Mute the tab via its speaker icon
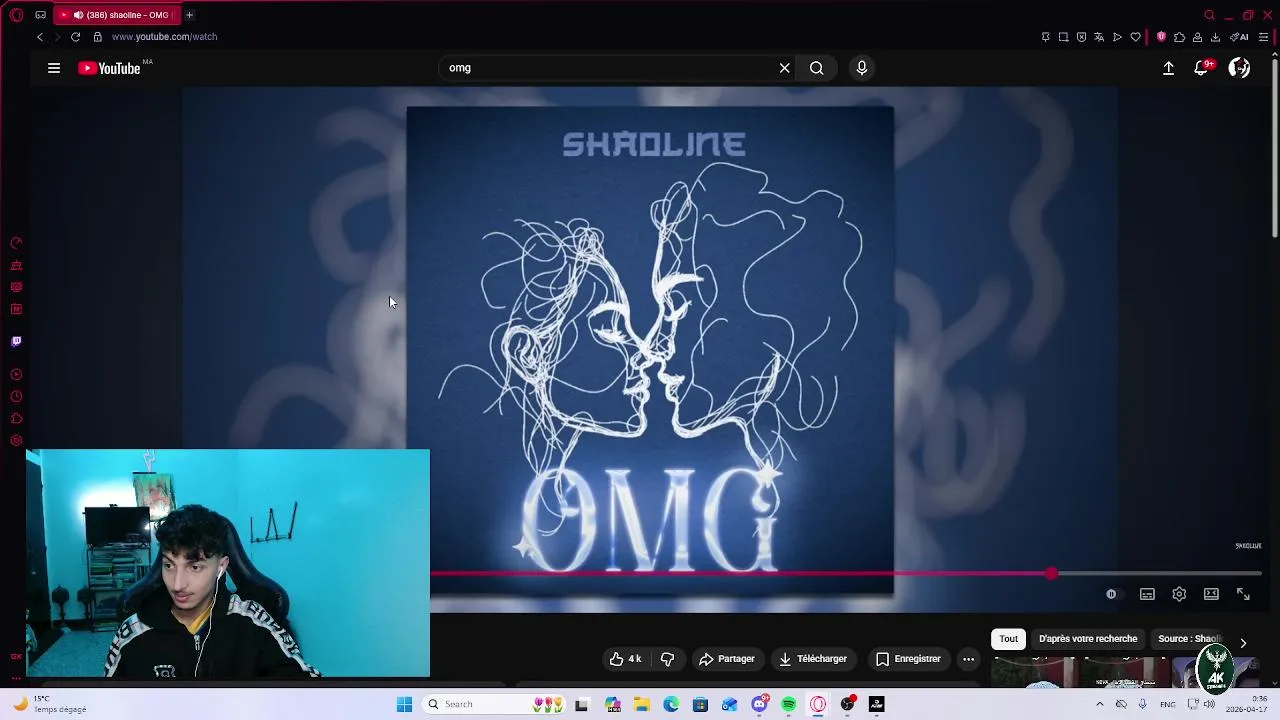This screenshot has height=720, width=1280. pyautogui.click(x=78, y=15)
